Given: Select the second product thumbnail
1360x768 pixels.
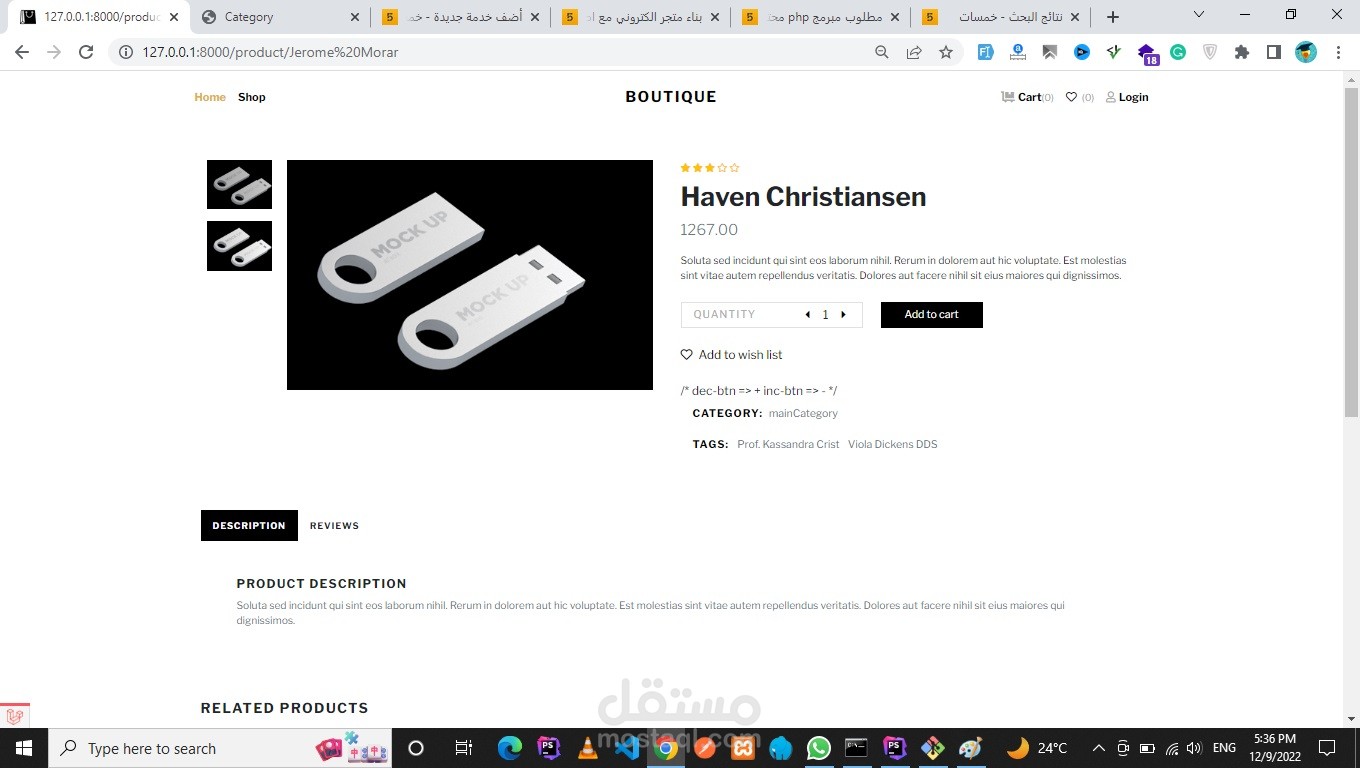Looking at the screenshot, I should 239,246.
